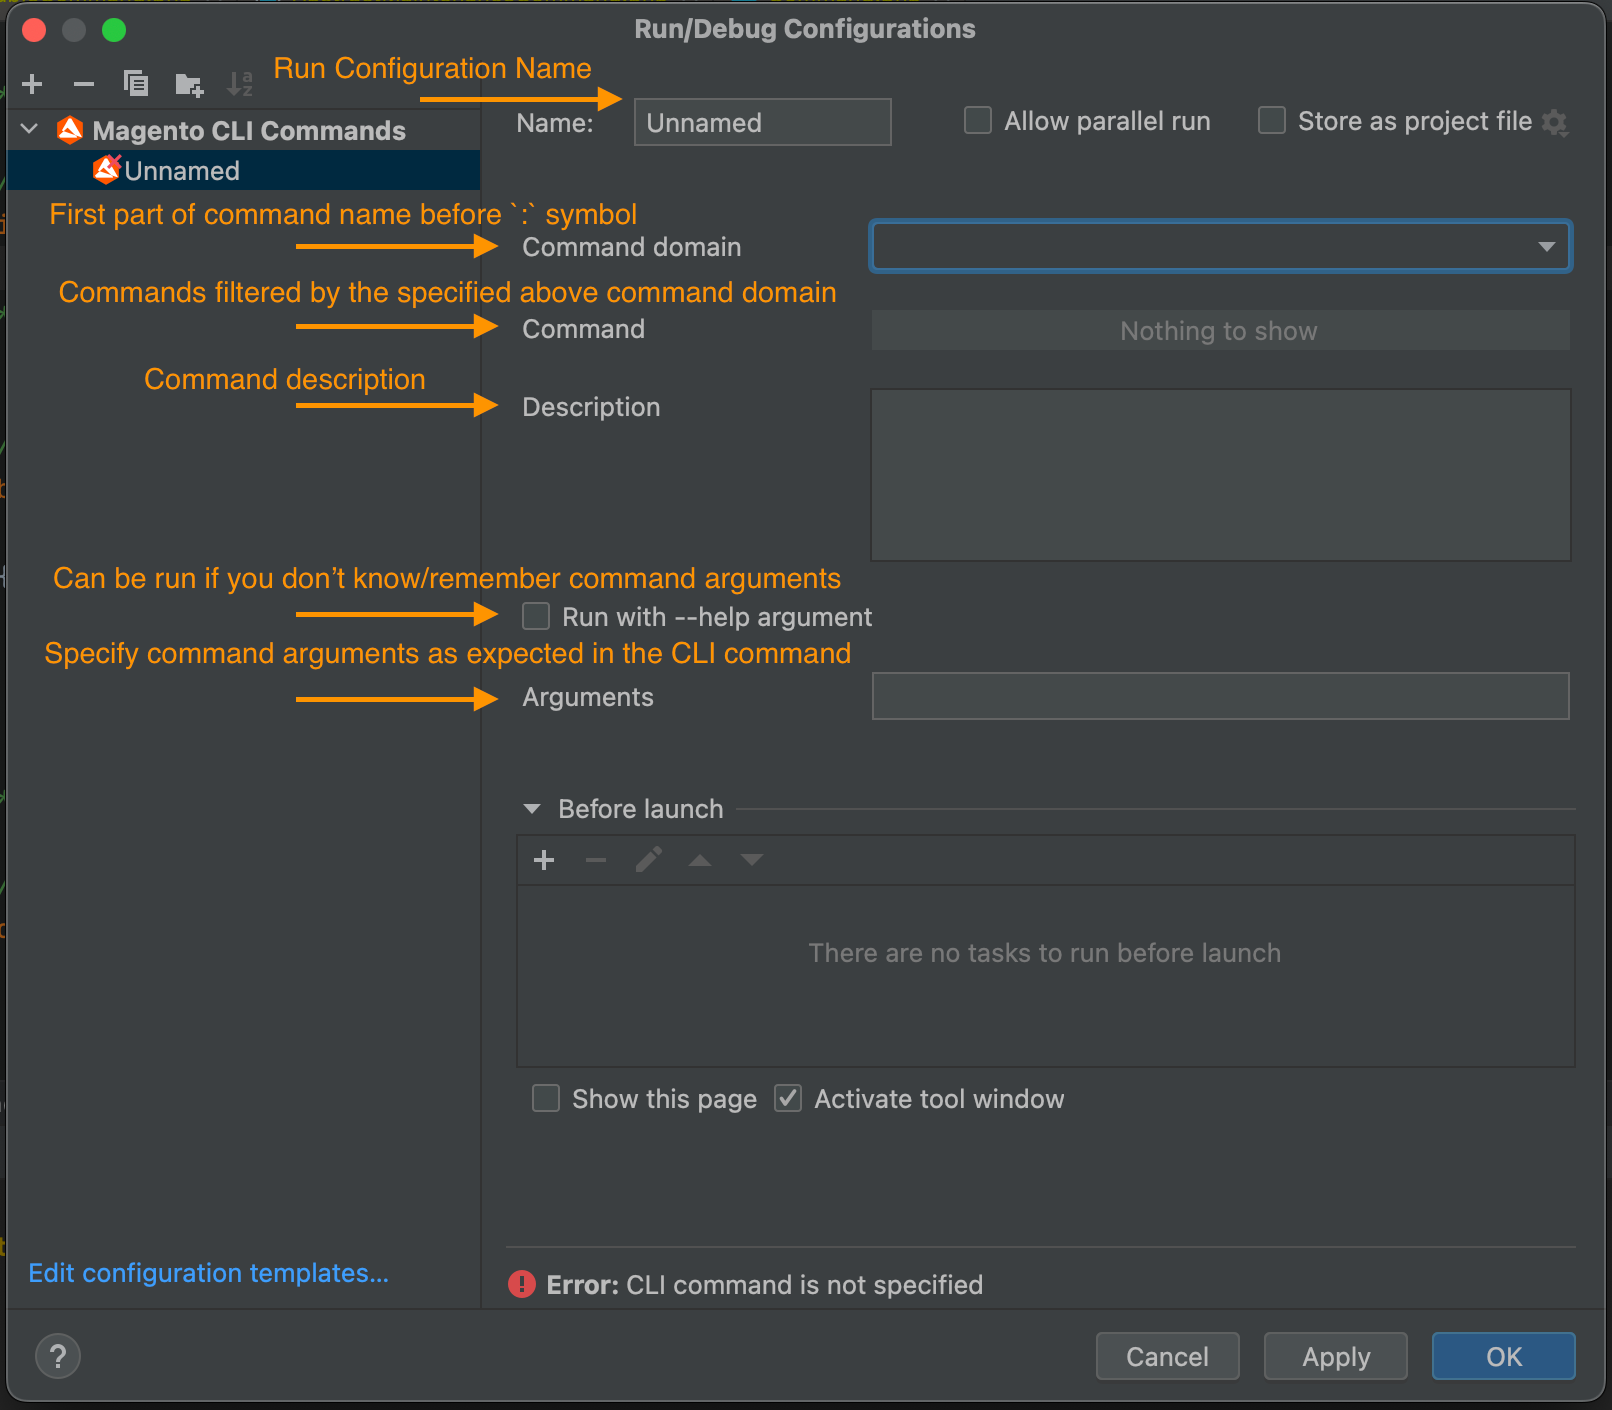The height and width of the screenshot is (1410, 1612).
Task: Sort configurations alphabetically
Action: pos(240,84)
